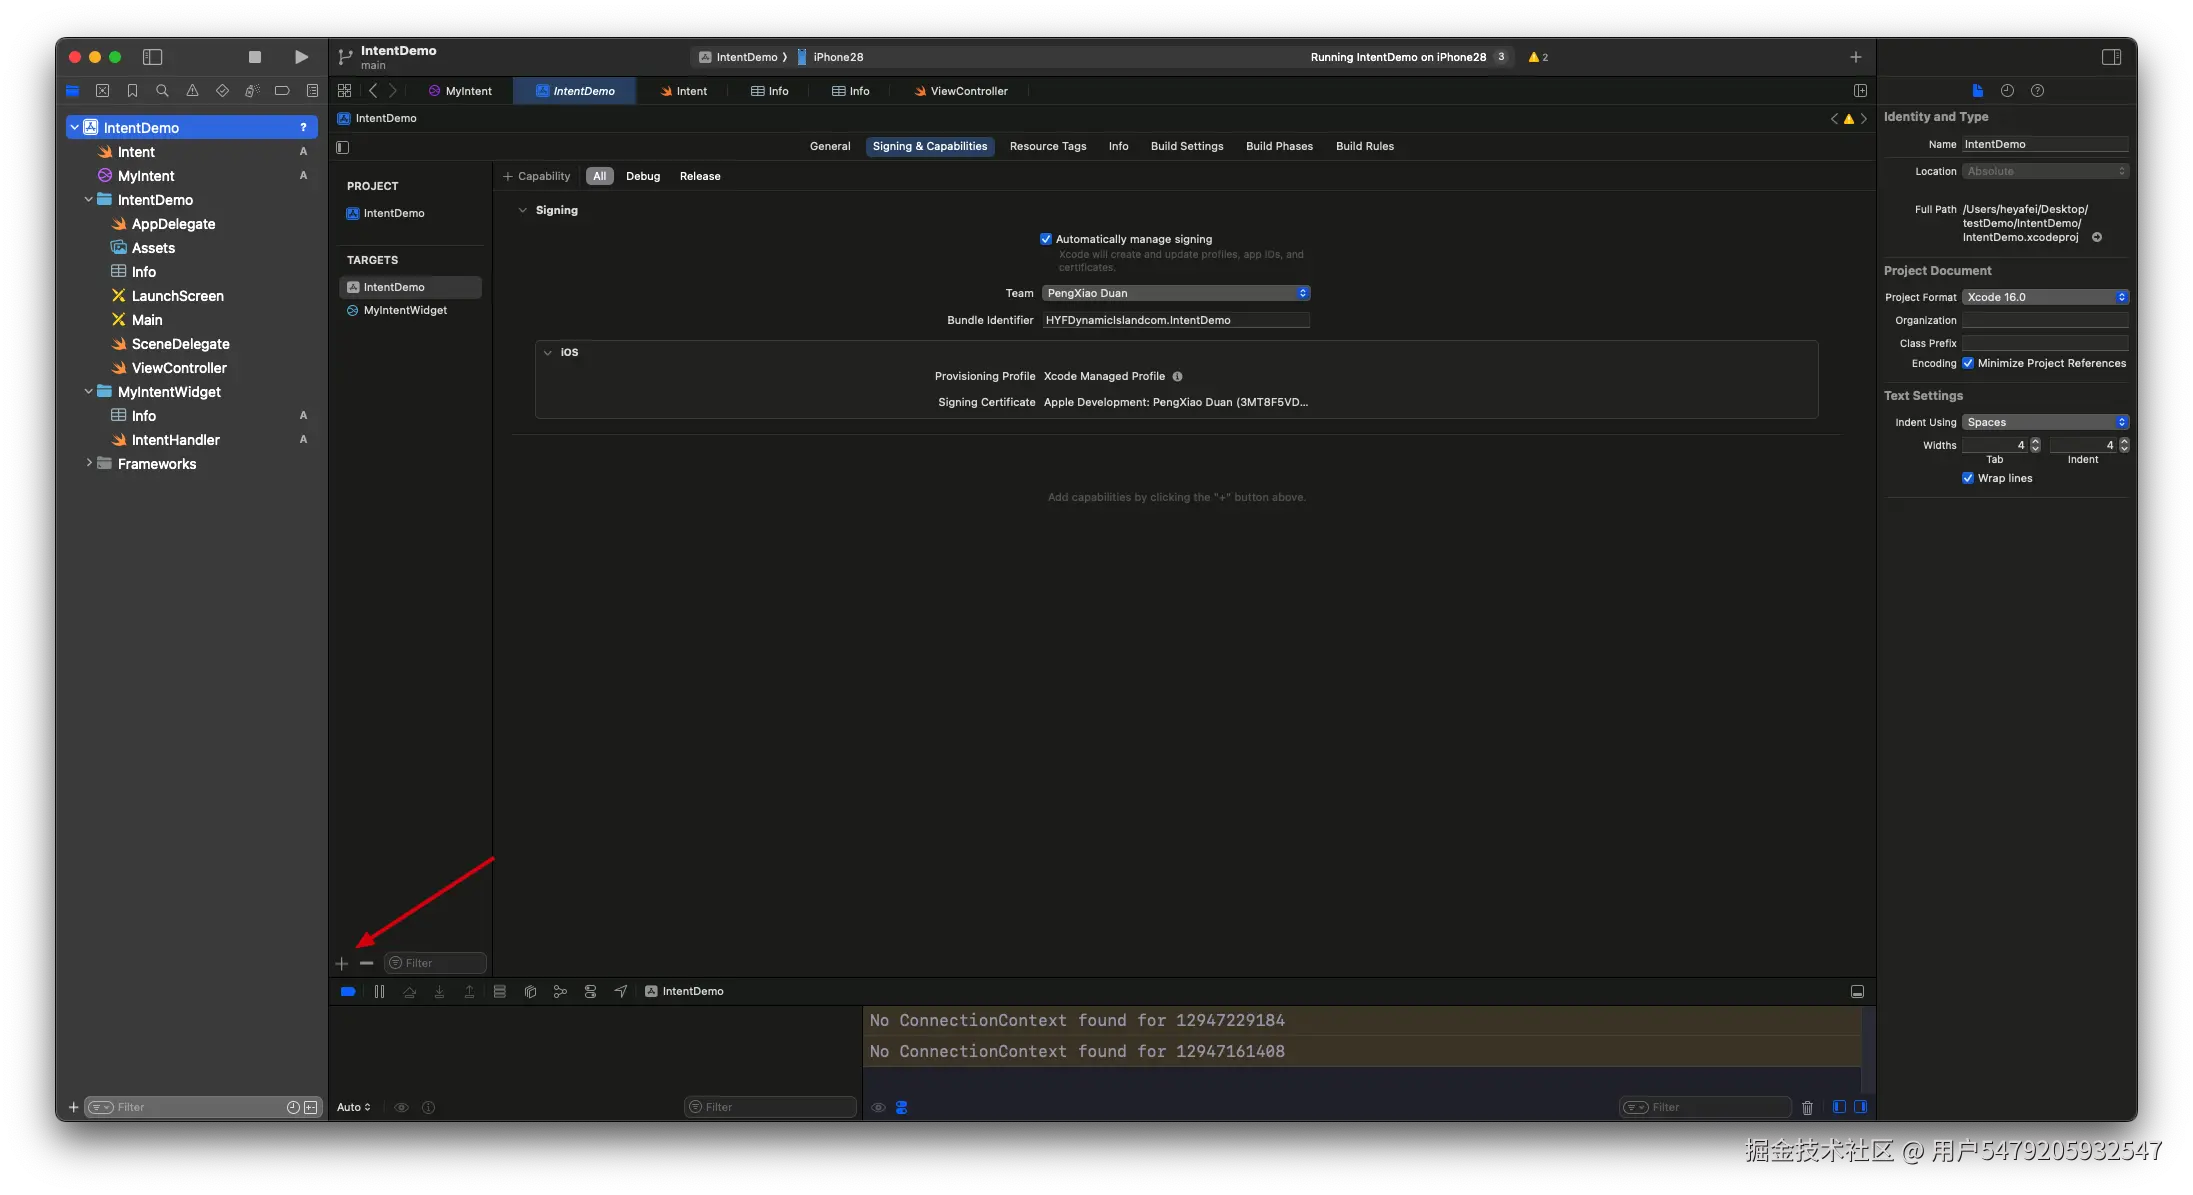The height and width of the screenshot is (1195, 2193).
Task: Click the debug memory graph icon
Action: tap(560, 991)
